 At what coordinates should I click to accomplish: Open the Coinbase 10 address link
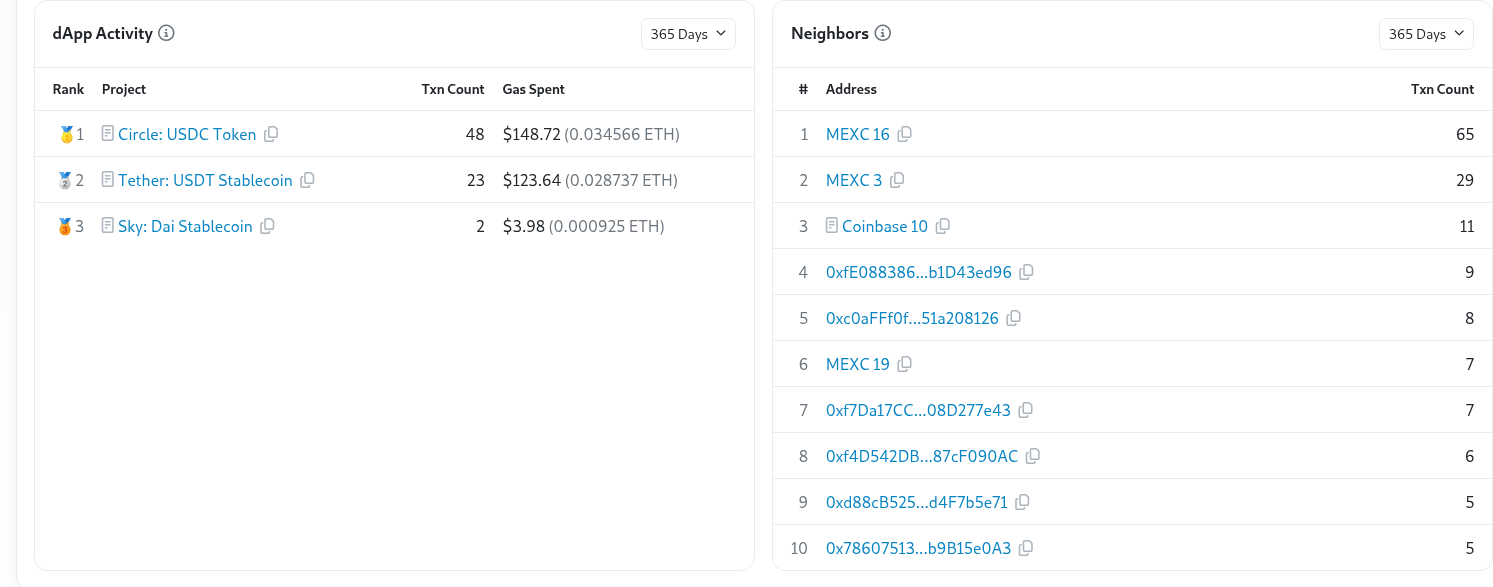coord(884,226)
